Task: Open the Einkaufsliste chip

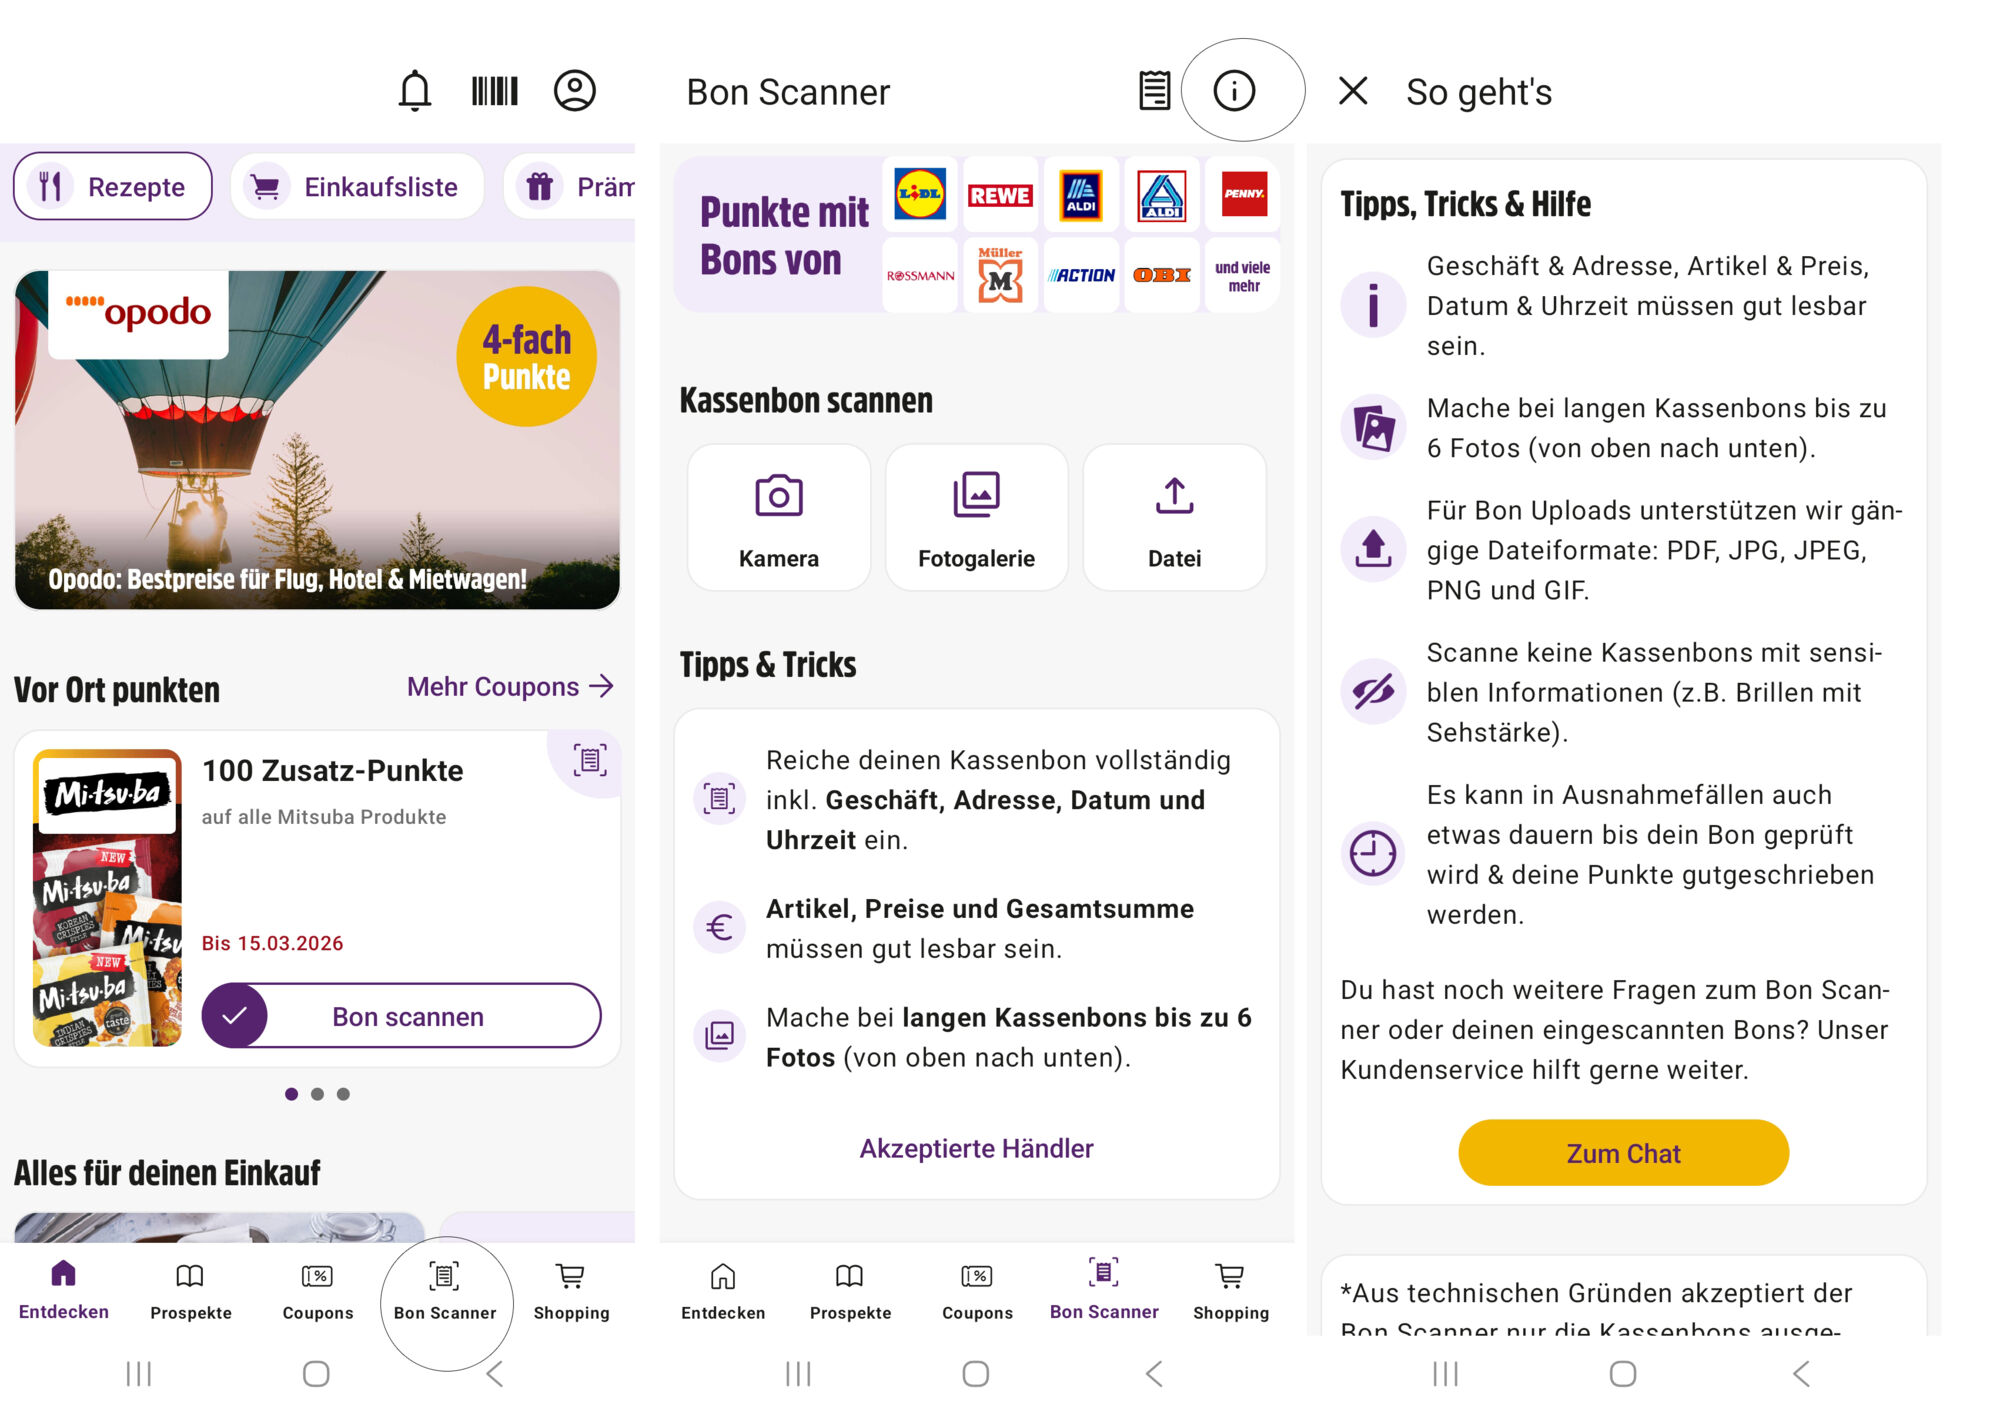Action: [358, 186]
